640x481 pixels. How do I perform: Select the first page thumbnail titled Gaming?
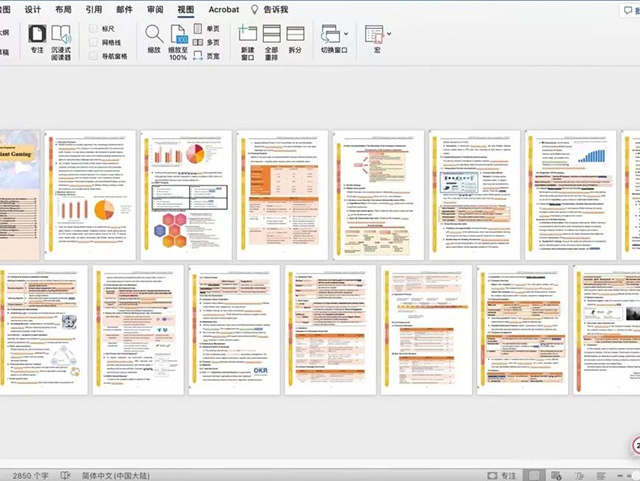click(19, 192)
